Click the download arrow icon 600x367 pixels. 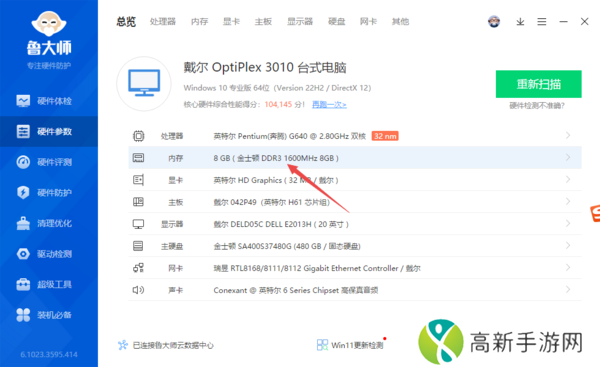pos(520,22)
